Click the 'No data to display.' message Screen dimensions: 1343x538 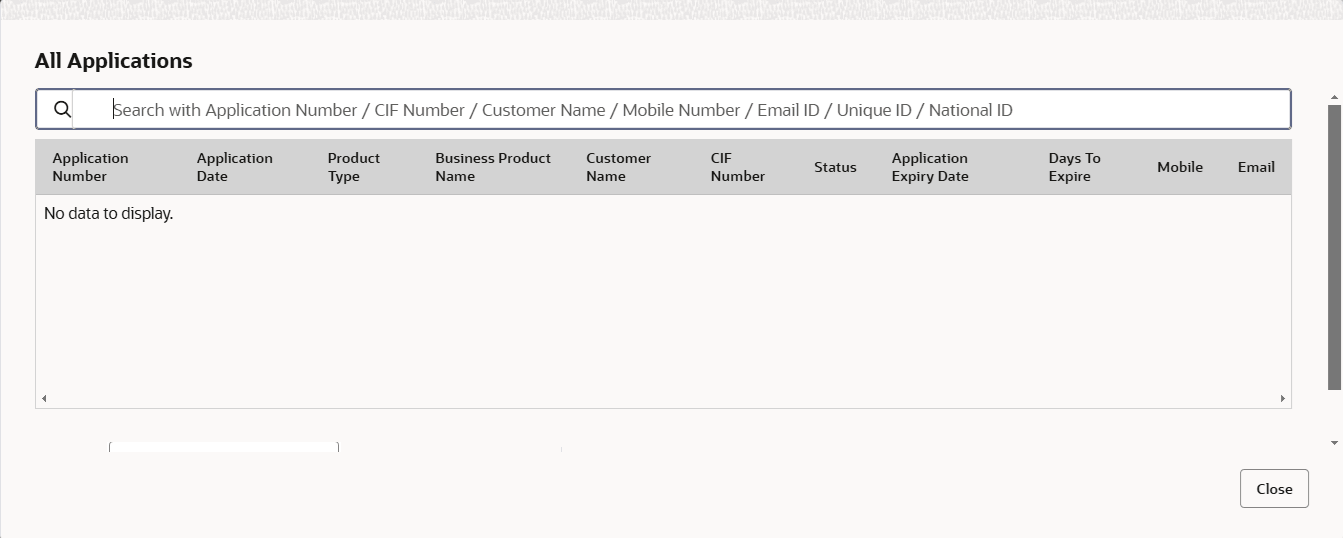109,213
